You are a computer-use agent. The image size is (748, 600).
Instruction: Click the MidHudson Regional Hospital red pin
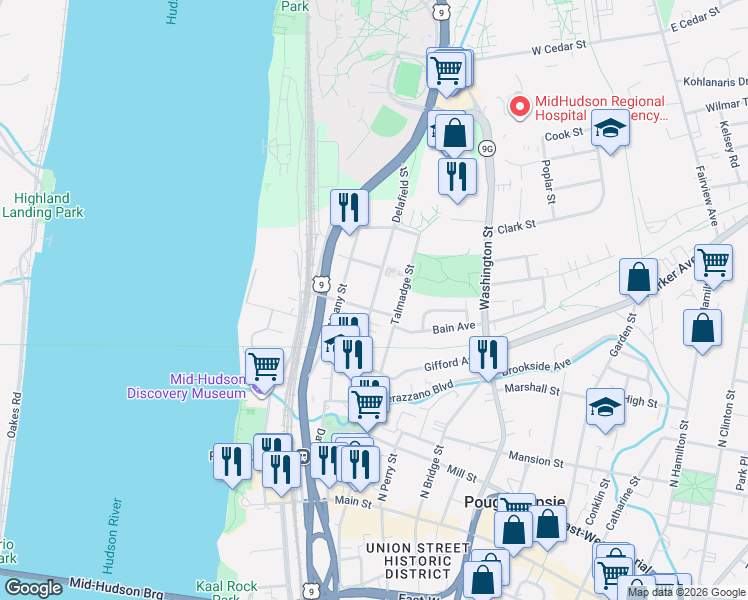pyautogui.click(x=519, y=107)
